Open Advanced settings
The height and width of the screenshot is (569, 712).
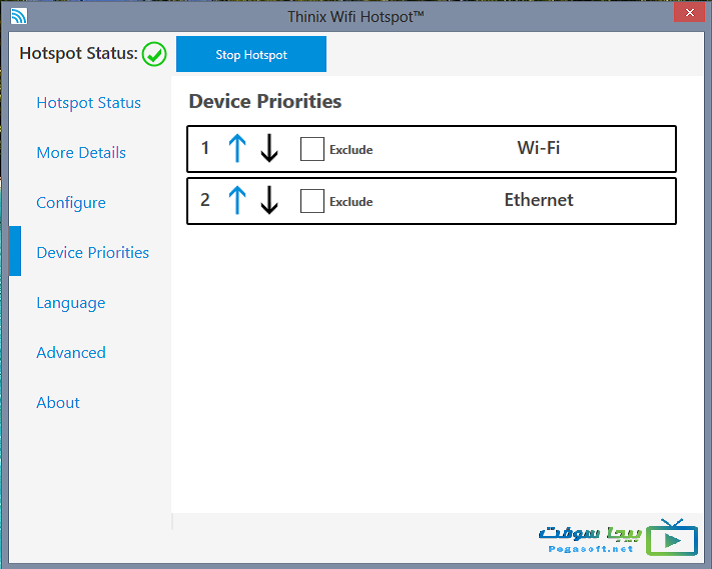pos(71,352)
